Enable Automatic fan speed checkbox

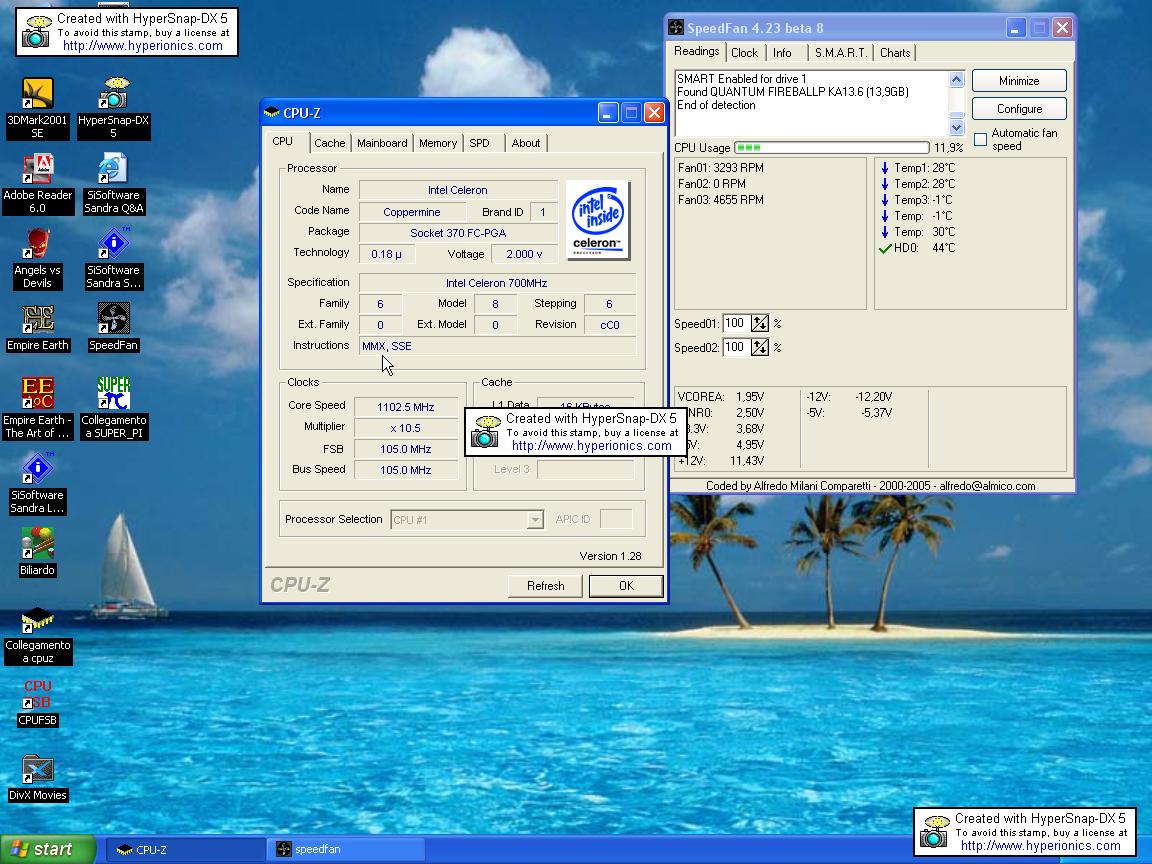(x=980, y=140)
